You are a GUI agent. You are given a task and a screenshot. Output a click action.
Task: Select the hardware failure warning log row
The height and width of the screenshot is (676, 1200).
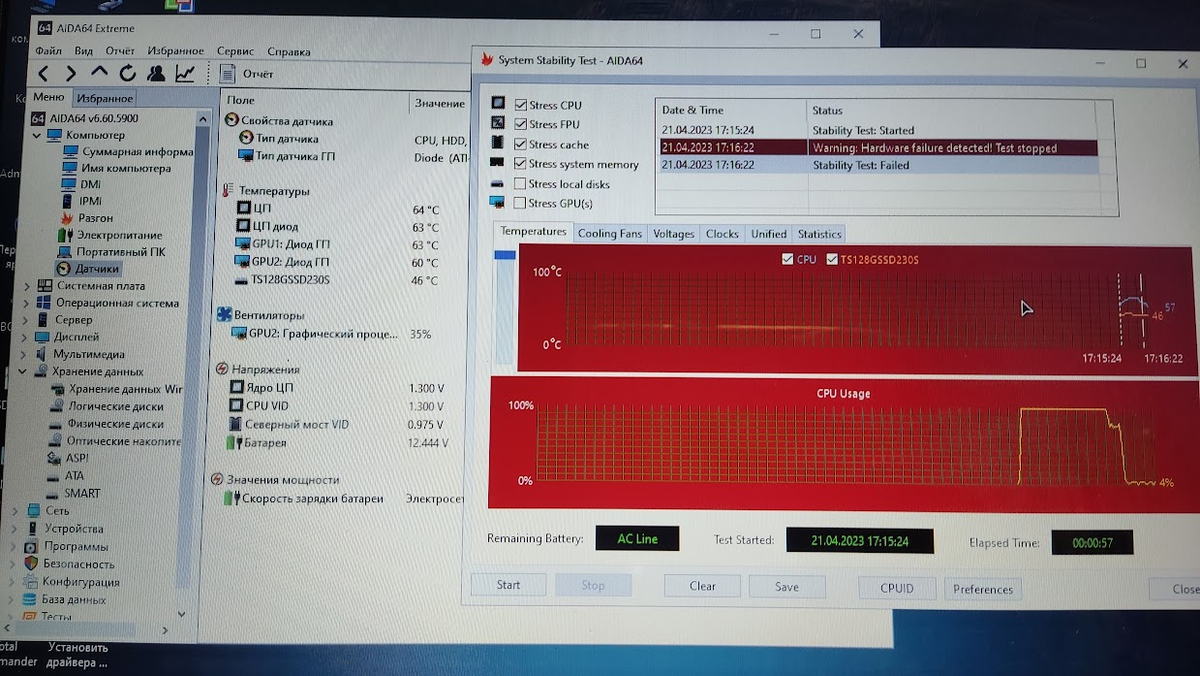pyautogui.click(x=878, y=147)
